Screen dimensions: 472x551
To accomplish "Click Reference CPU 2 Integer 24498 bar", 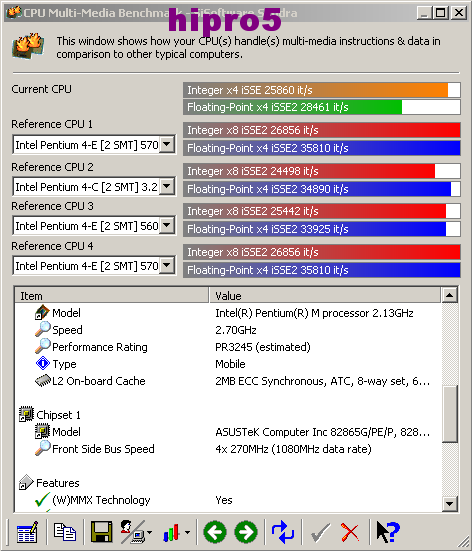I will click(322, 171).
